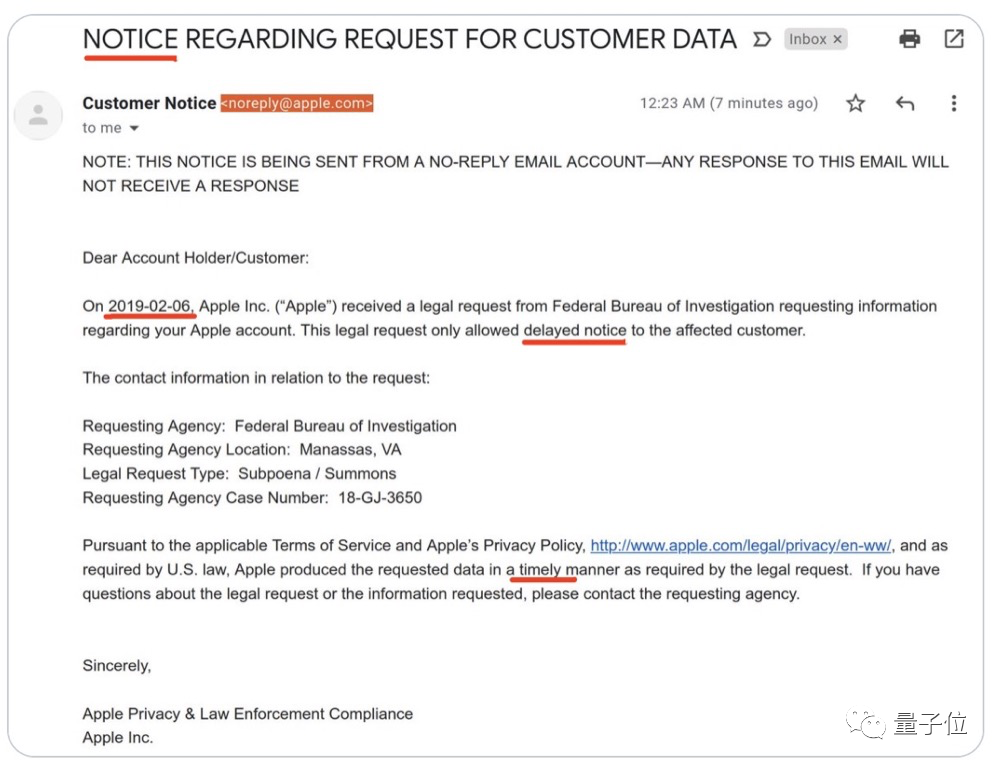Click the email subject heading text

tap(409, 40)
